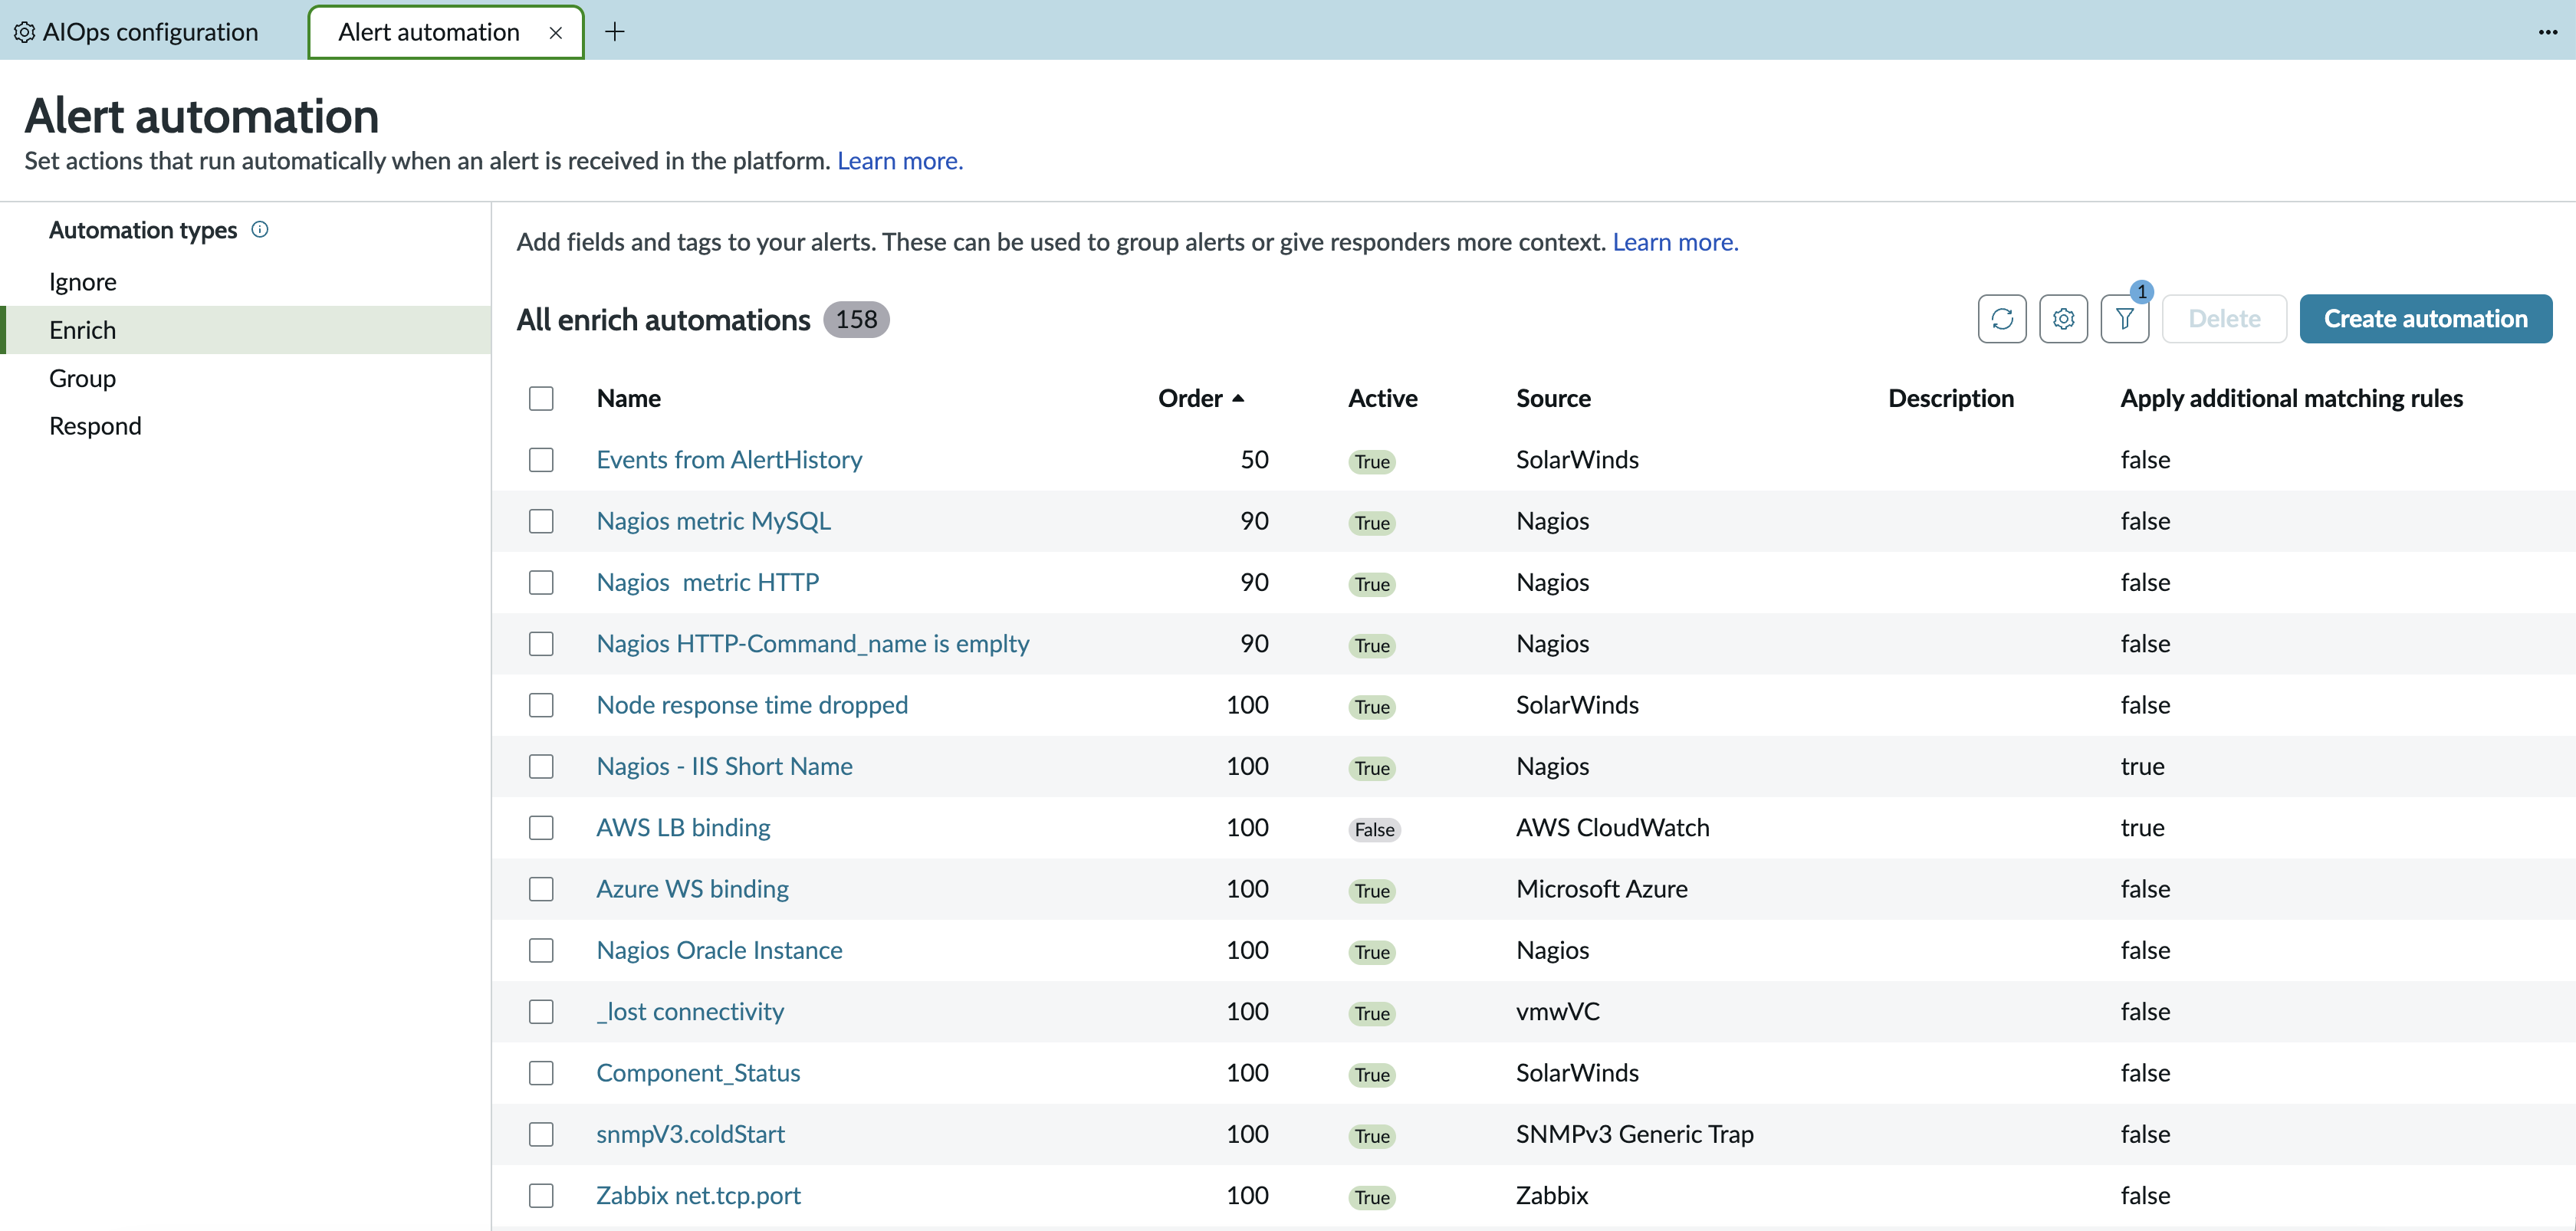Click the 158 automations count badge
This screenshot has width=2576, height=1231.
click(x=856, y=319)
